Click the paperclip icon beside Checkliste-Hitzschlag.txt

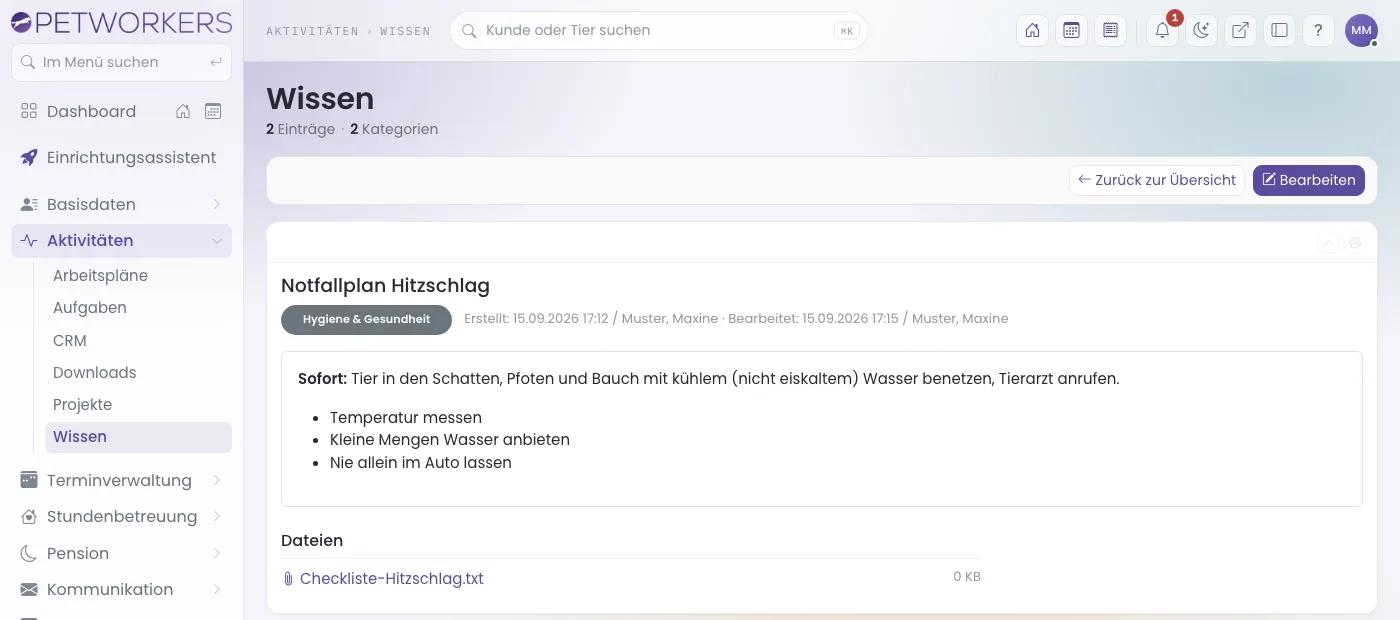[288, 579]
